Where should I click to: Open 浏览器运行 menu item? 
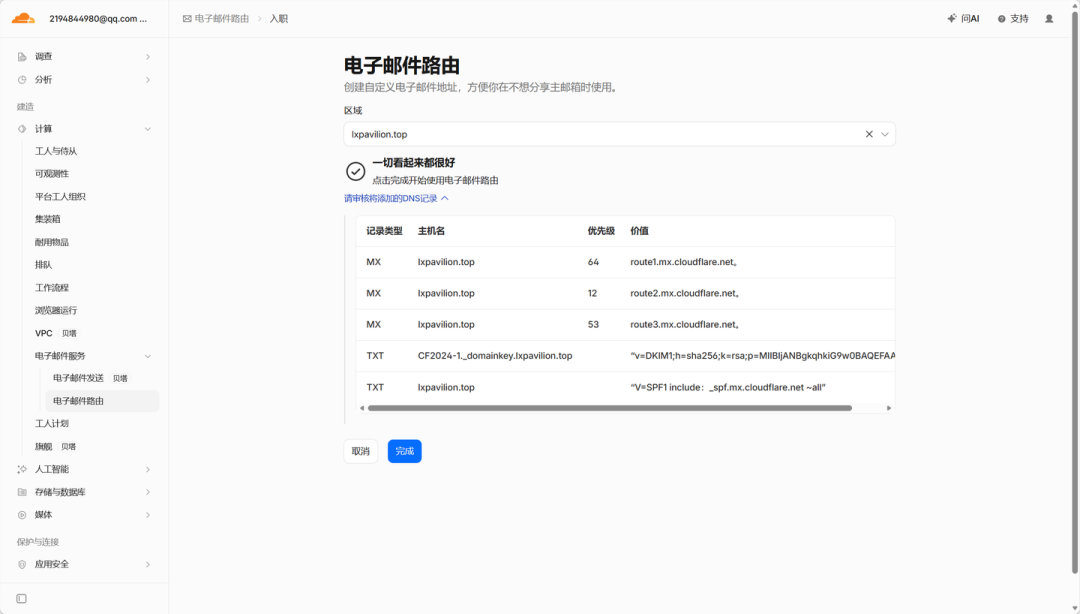point(56,310)
